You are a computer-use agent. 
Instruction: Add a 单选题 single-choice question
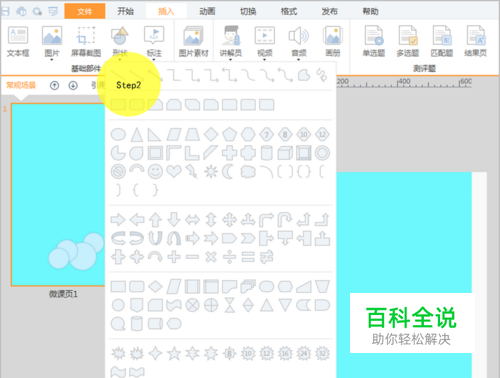(x=374, y=42)
